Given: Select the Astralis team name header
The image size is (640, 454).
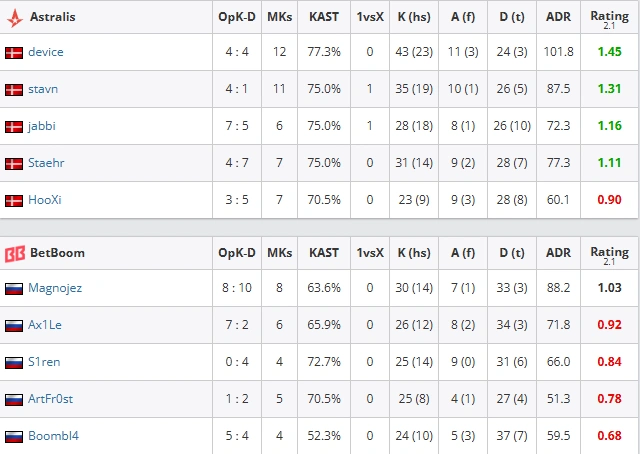Looking at the screenshot, I should pyautogui.click(x=53, y=17).
